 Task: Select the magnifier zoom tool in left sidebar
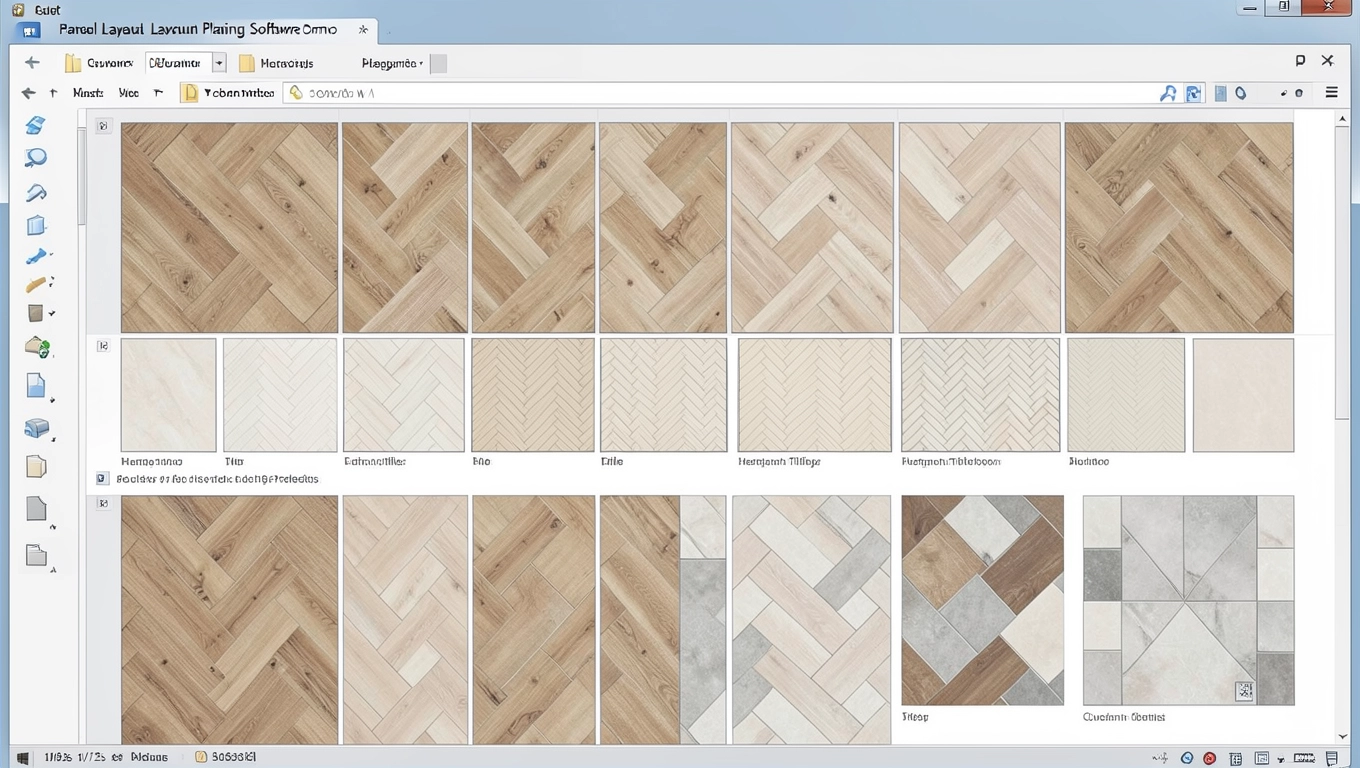[36, 158]
